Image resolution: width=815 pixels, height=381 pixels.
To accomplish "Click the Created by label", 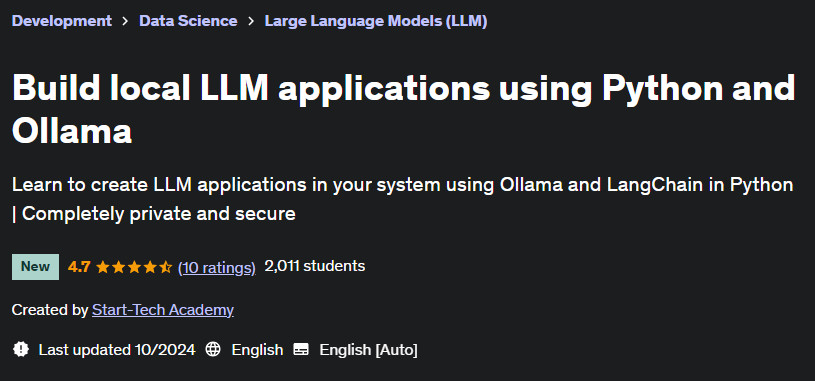I will 50,310.
